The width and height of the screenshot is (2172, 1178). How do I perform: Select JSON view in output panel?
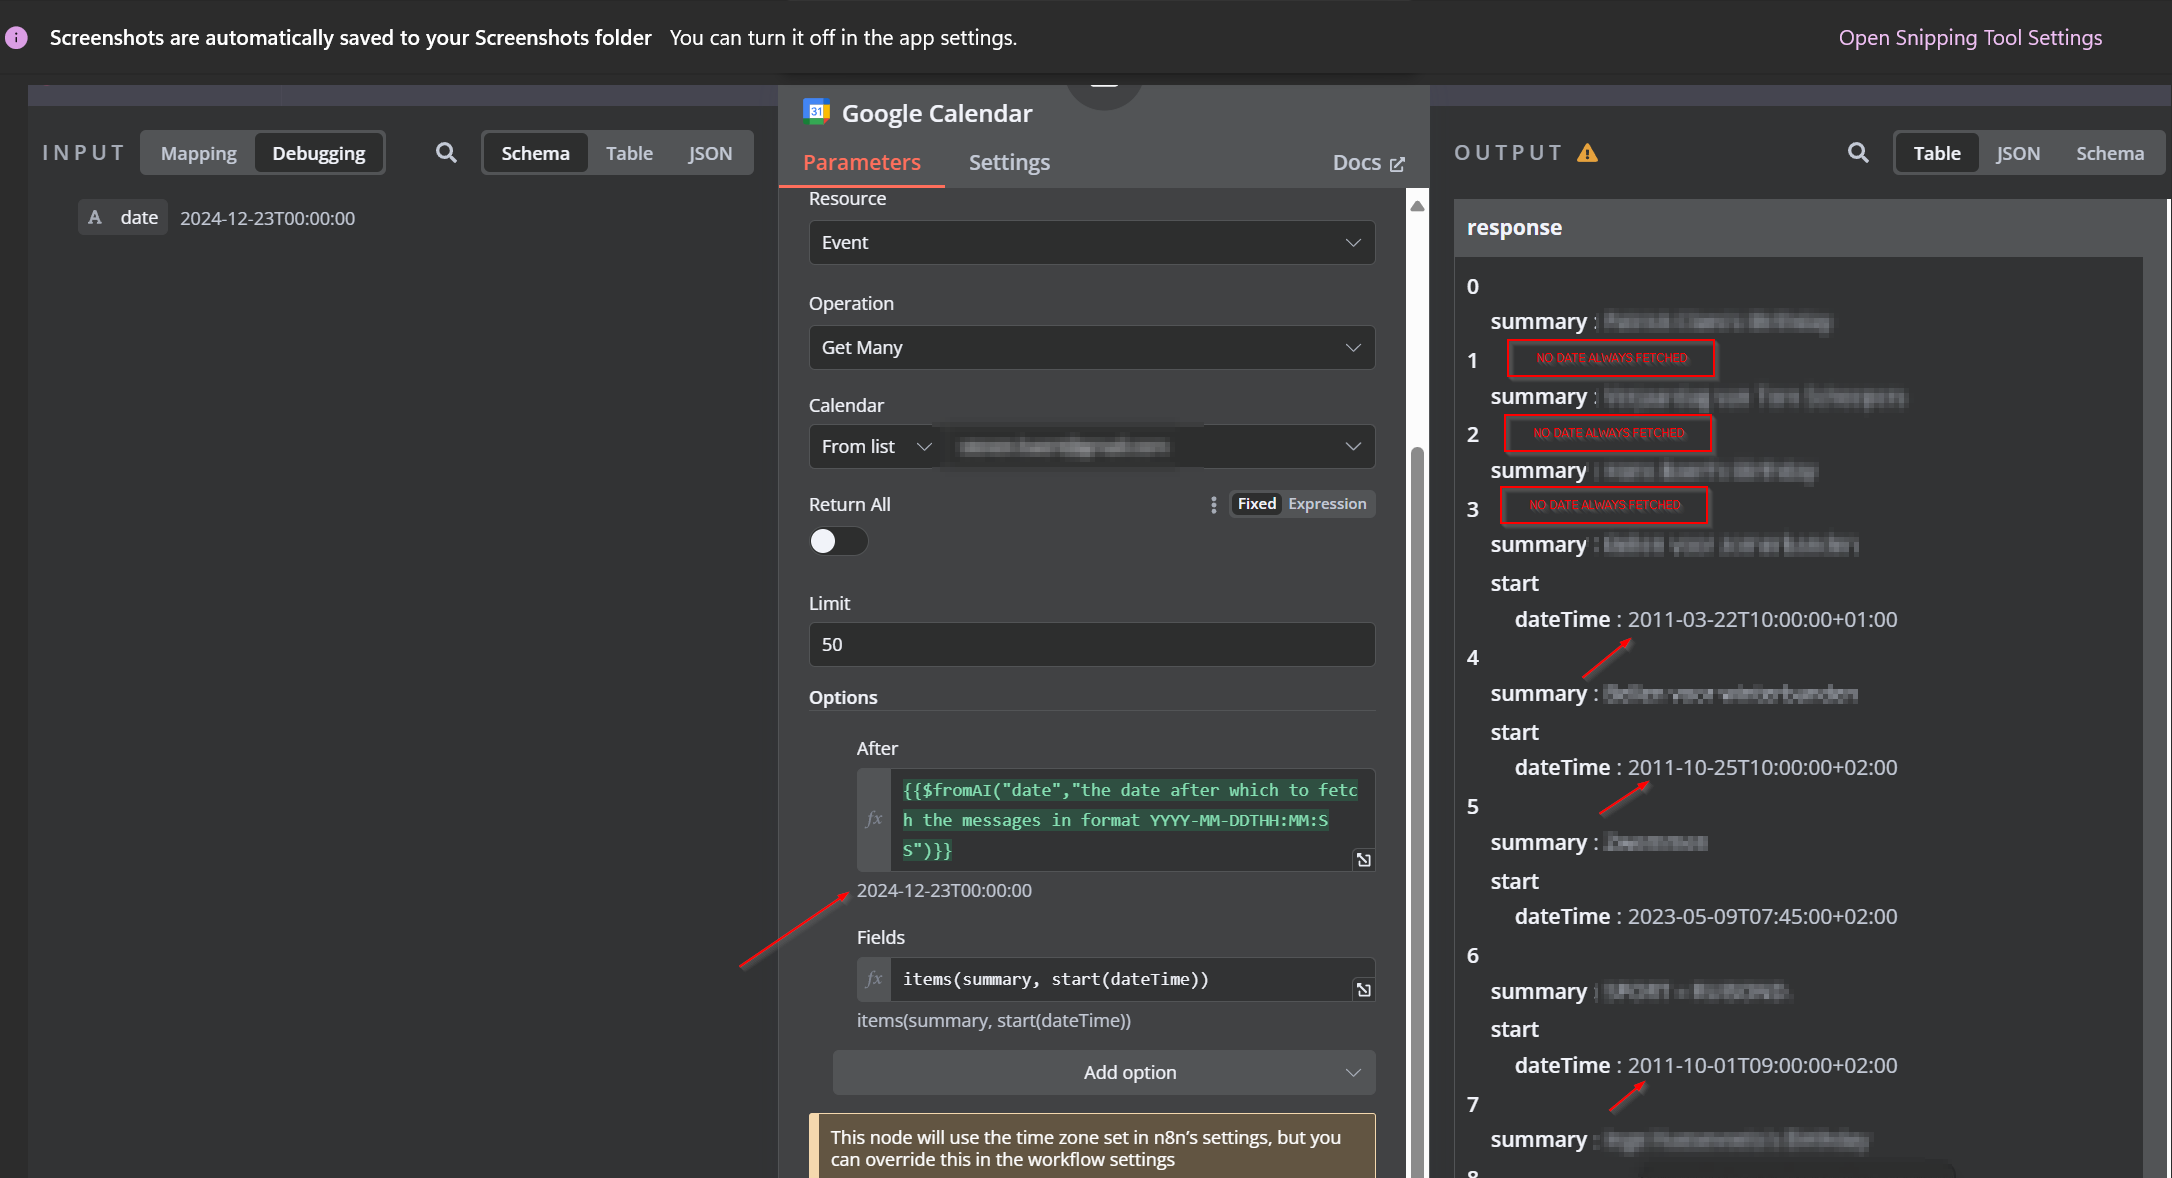click(x=2017, y=153)
